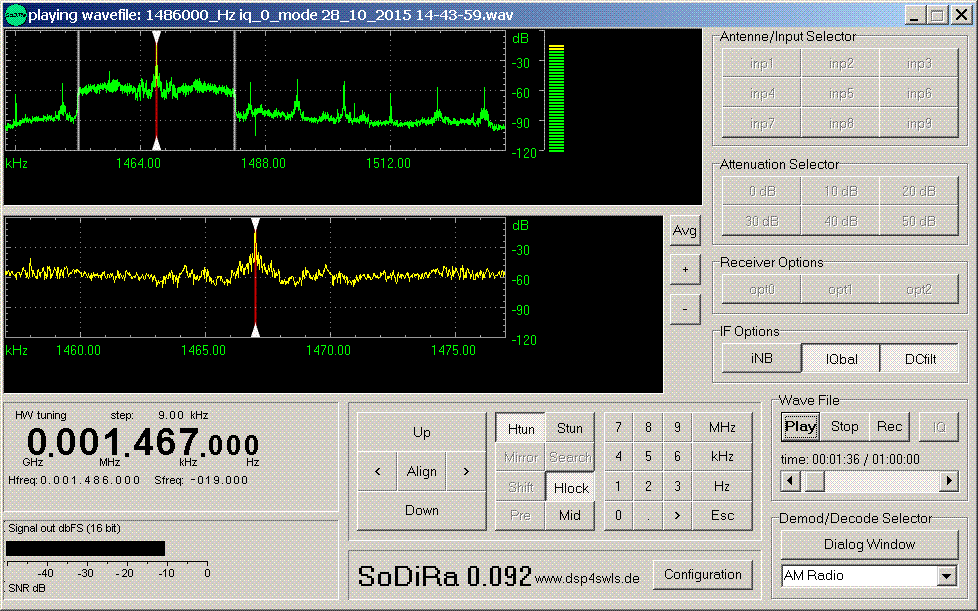Click the input level meter bar
The image size is (978, 611).
coord(556,99)
